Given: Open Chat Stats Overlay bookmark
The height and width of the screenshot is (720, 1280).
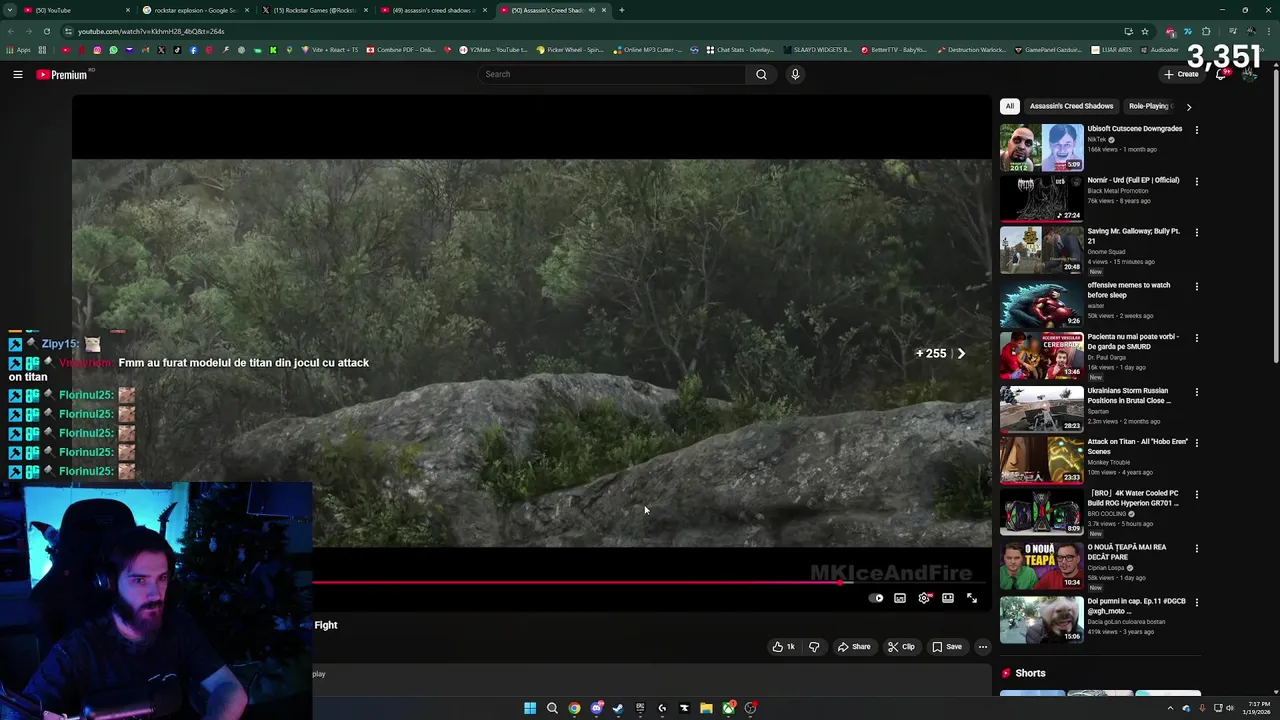Looking at the screenshot, I should pyautogui.click(x=740, y=50).
